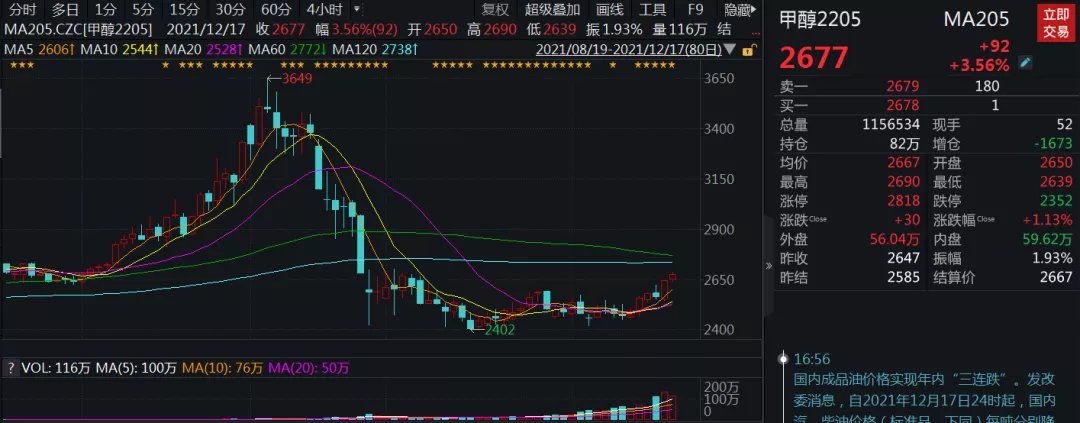This screenshot has width=1080, height=423.
Task: Toggle 复权 price adjustment
Action: pyautogui.click(x=495, y=10)
